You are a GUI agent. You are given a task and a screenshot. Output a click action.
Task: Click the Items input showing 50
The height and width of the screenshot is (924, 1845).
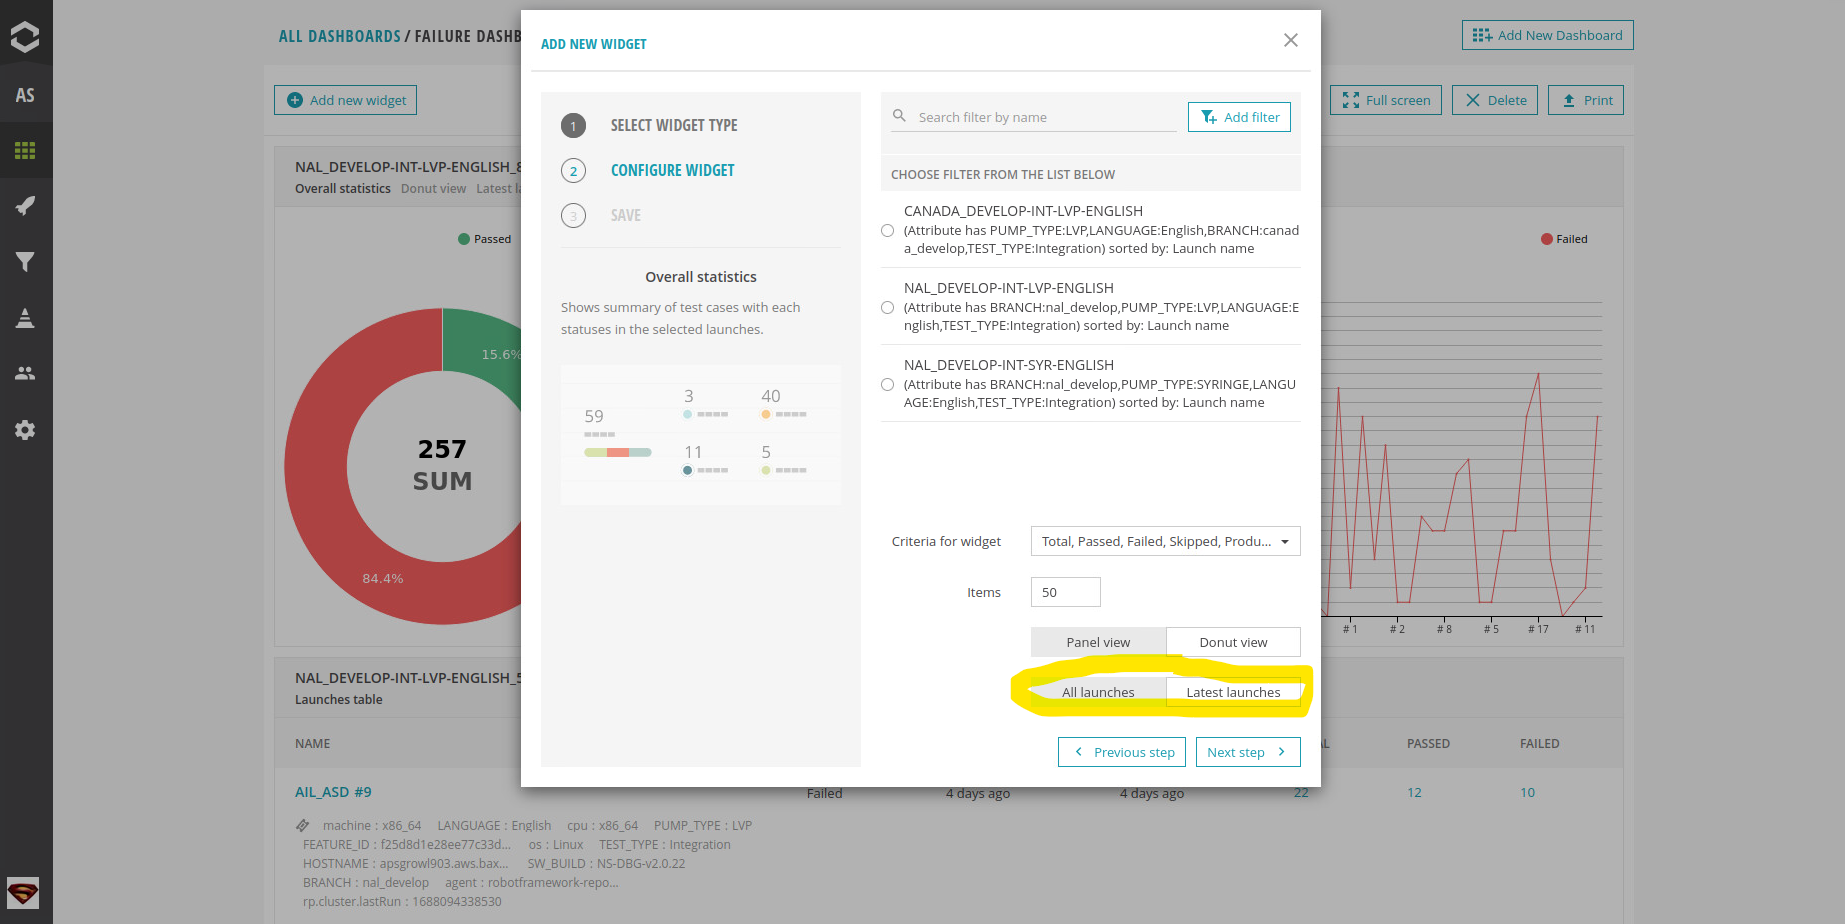(x=1064, y=591)
